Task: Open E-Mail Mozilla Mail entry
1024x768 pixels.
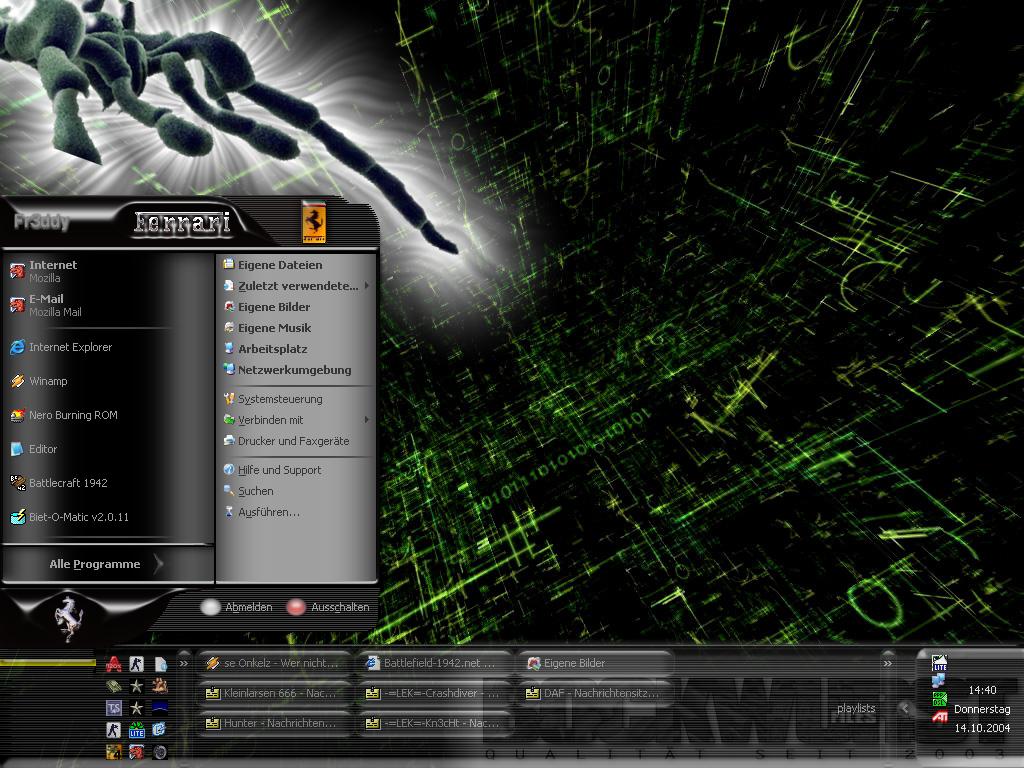Action: (x=108, y=305)
